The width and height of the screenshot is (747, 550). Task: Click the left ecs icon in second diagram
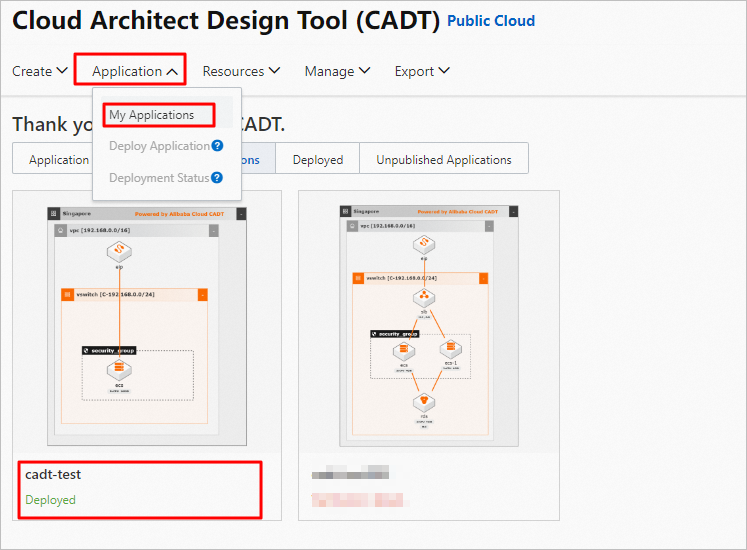[404, 352]
